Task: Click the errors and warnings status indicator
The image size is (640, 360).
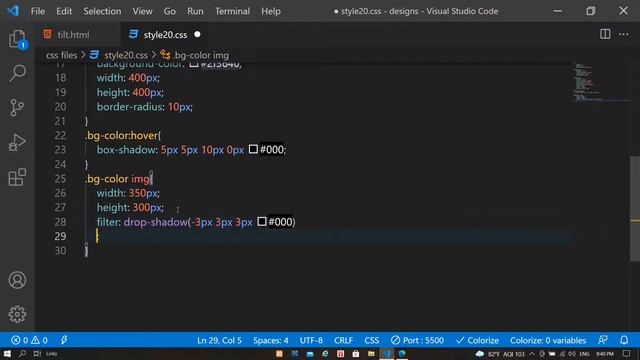Action: point(29,340)
